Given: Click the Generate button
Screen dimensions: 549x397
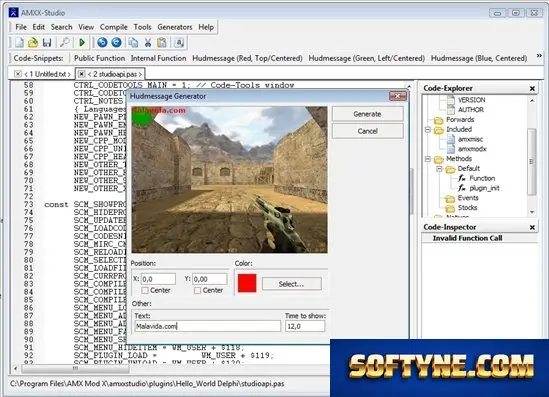Looking at the screenshot, I should click(367, 114).
